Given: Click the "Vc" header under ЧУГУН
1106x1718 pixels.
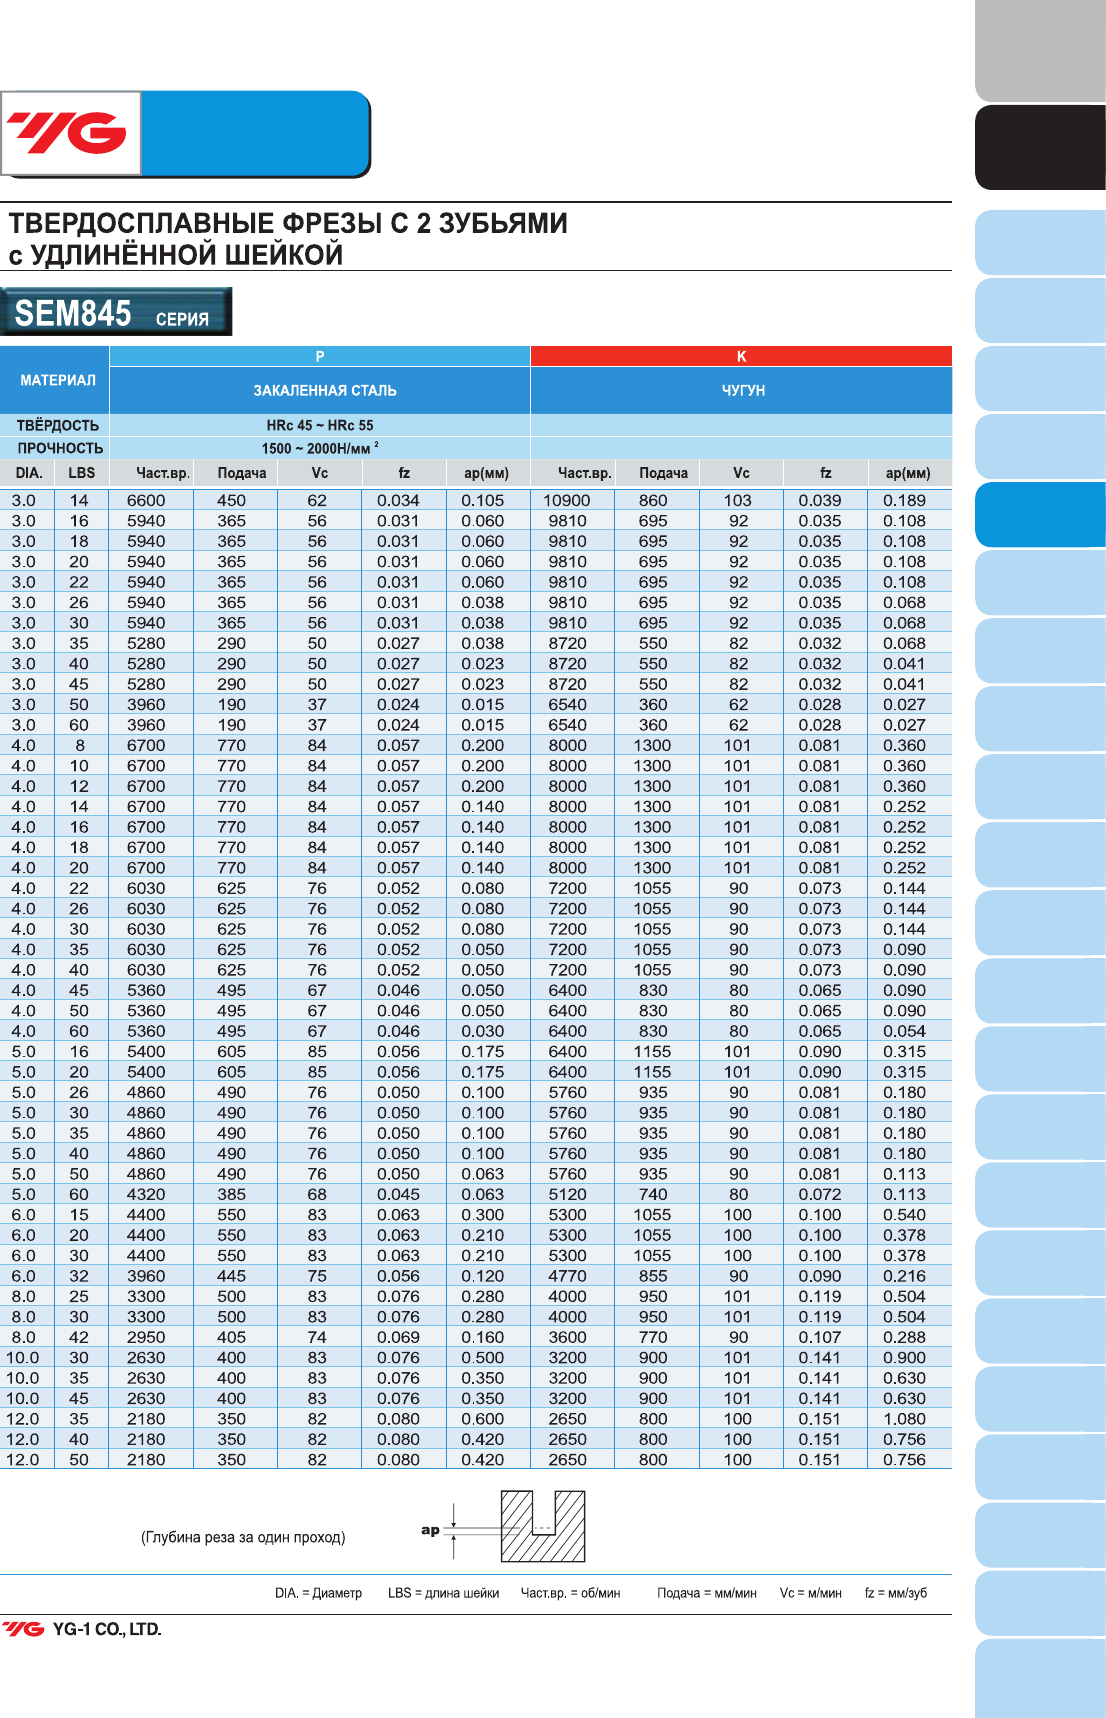Looking at the screenshot, I should [x=741, y=473].
